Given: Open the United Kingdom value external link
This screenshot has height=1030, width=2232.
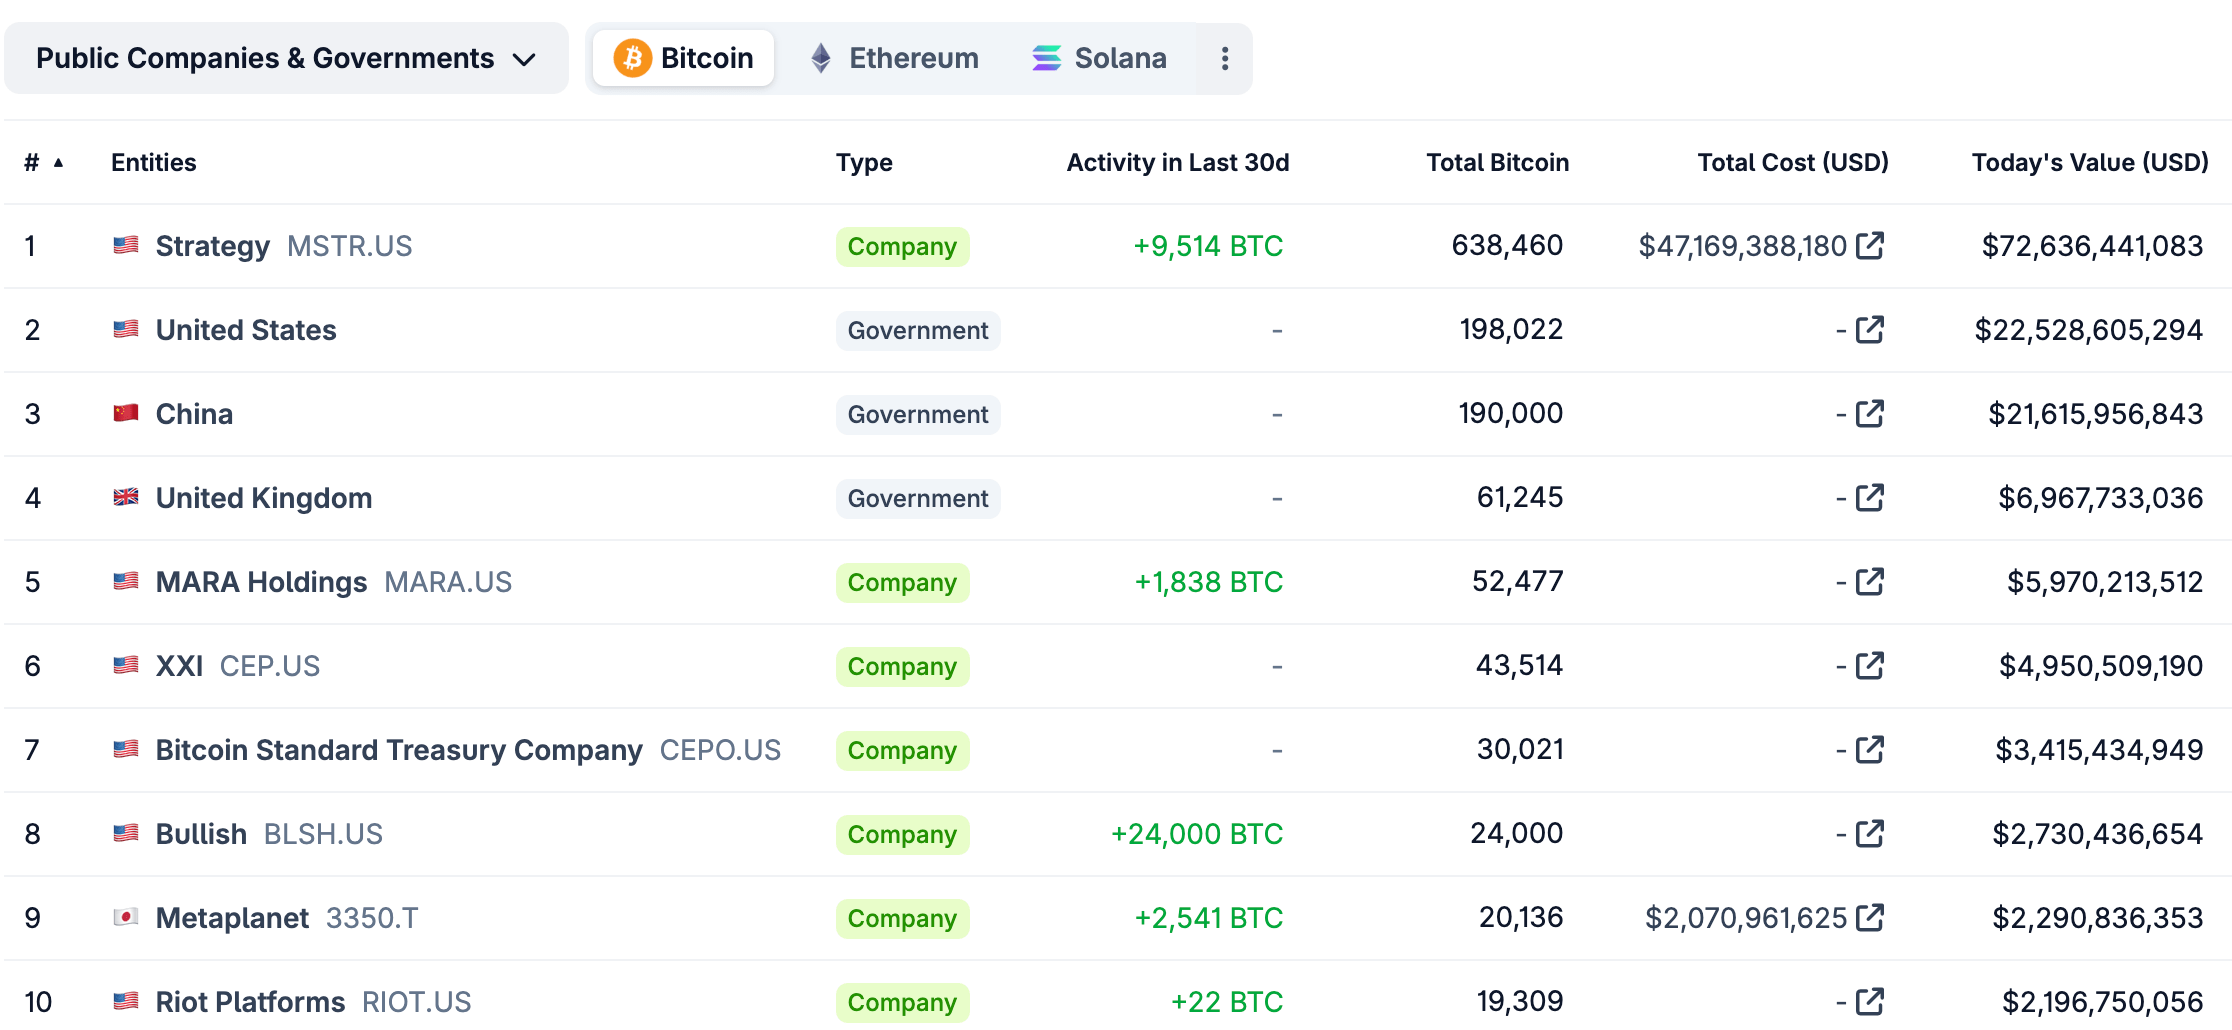Looking at the screenshot, I should click(1869, 497).
